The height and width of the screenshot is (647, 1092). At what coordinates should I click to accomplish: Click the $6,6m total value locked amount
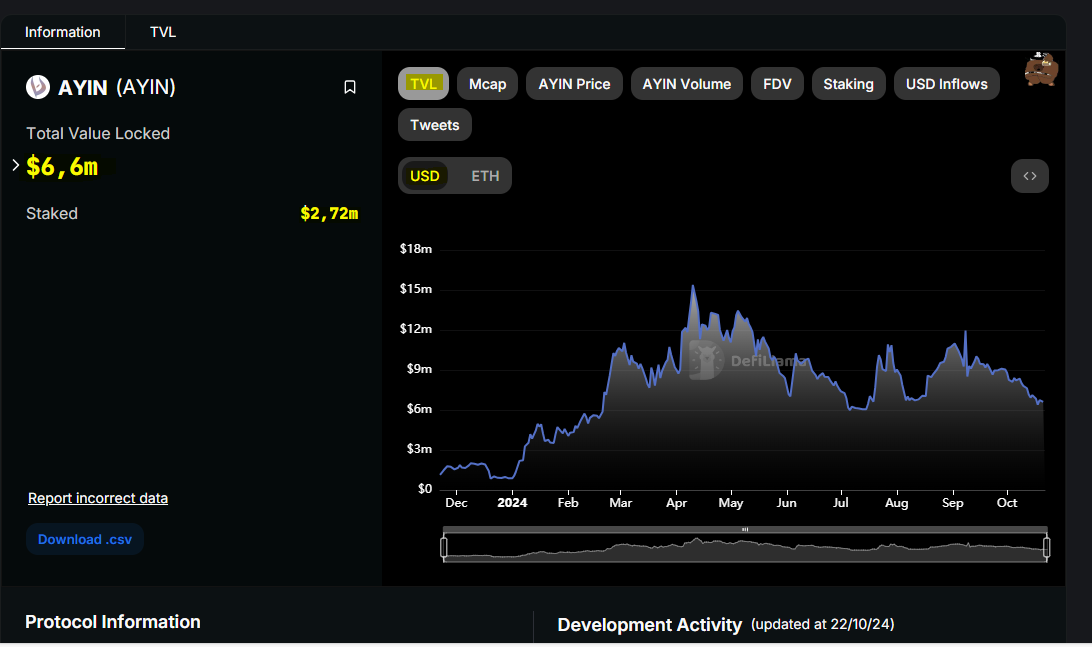point(62,166)
